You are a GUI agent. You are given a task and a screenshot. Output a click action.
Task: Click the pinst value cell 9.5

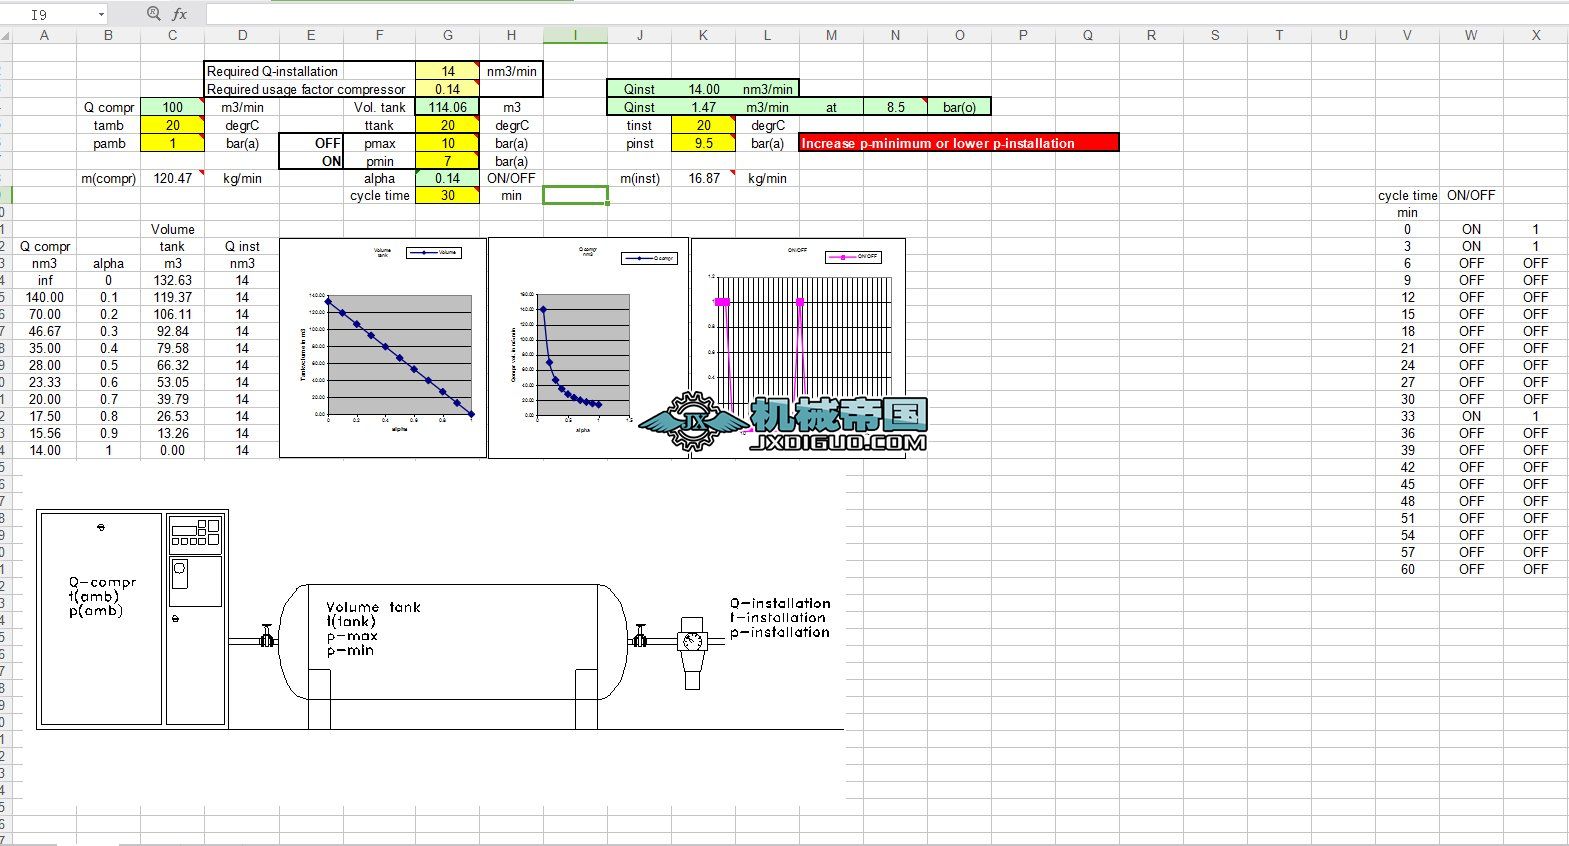[x=703, y=143]
